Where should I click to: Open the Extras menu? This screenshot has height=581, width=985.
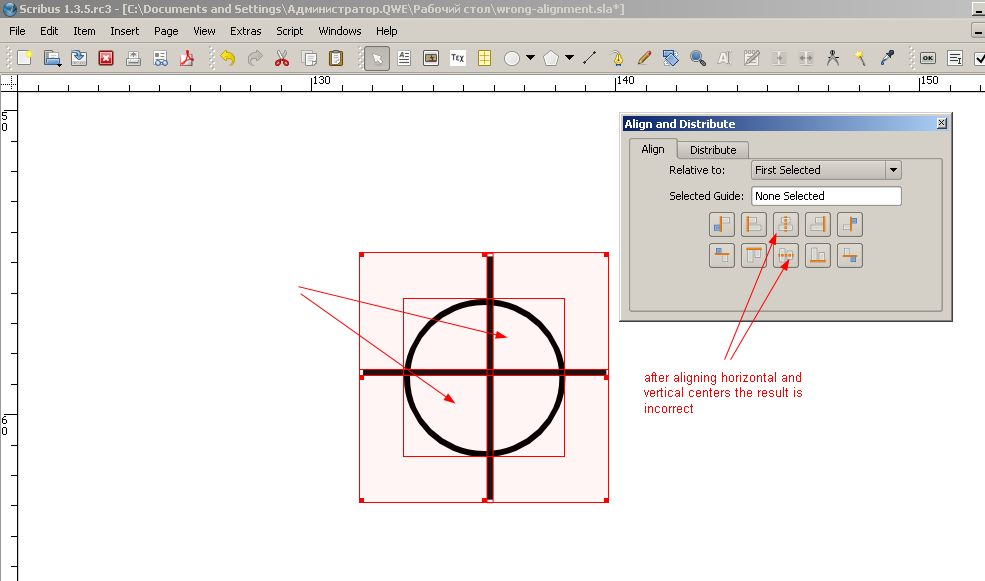(245, 31)
